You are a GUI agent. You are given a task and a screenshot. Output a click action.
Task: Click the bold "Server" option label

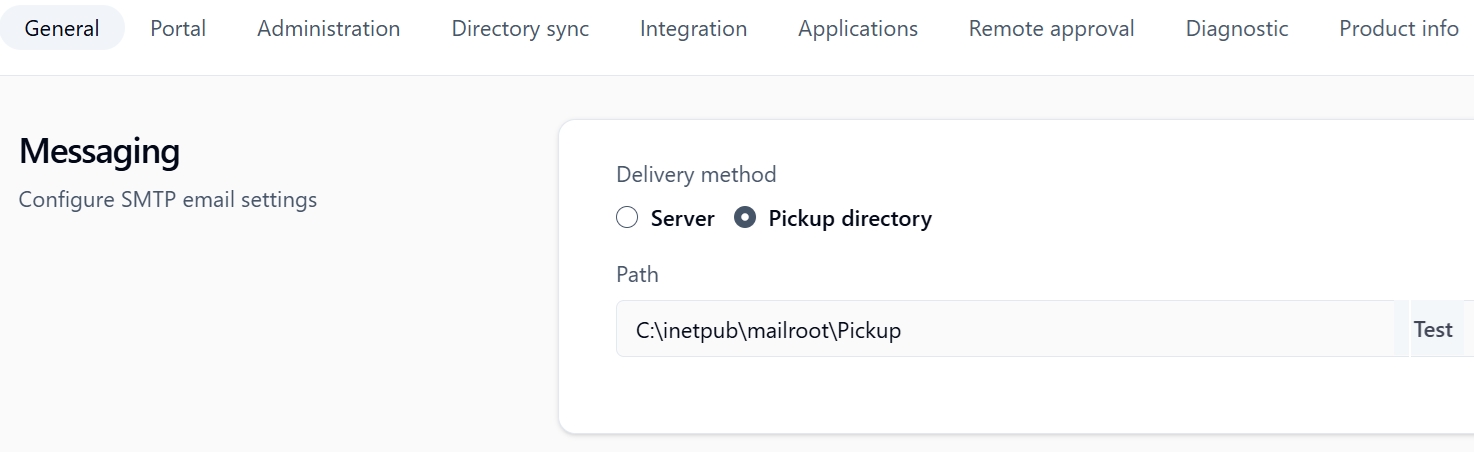click(x=682, y=218)
